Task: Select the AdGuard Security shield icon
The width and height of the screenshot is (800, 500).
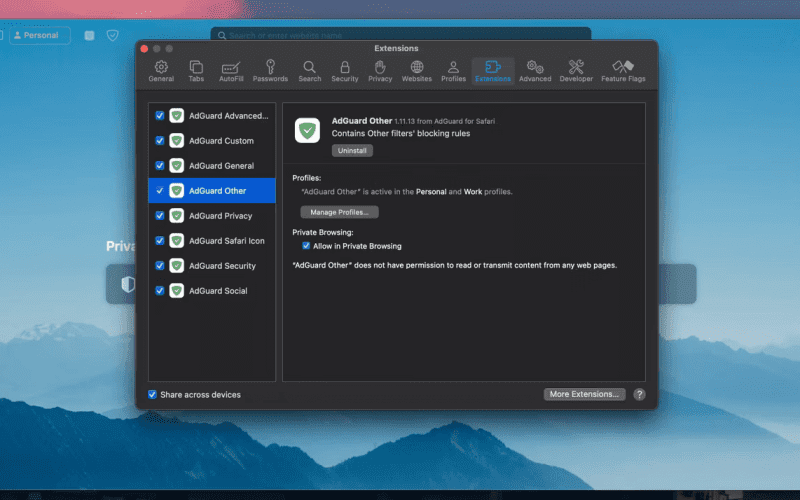Action: (x=177, y=265)
